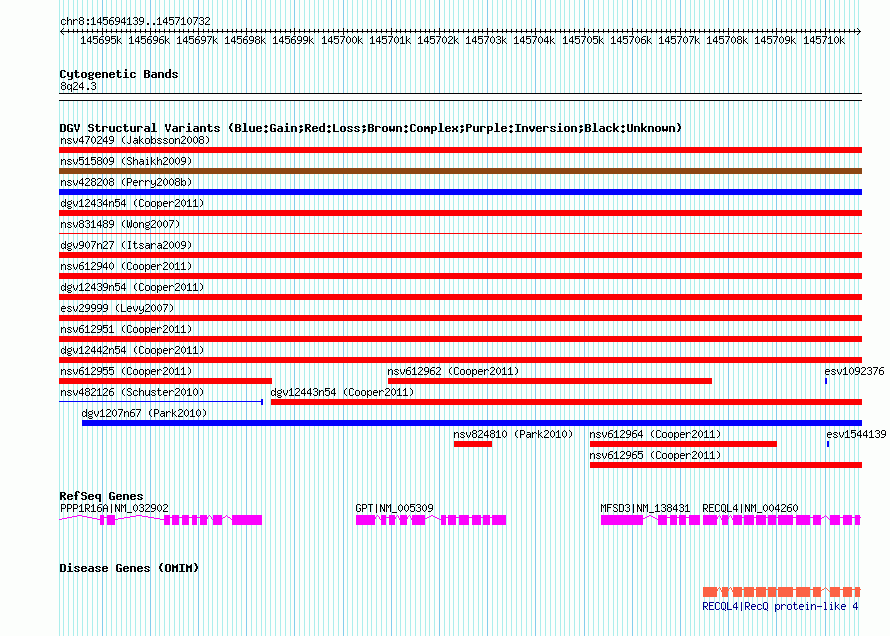This screenshot has height=636, width=890.
Task: Select the blue nsv428208 gain bar
Action: 460,192
